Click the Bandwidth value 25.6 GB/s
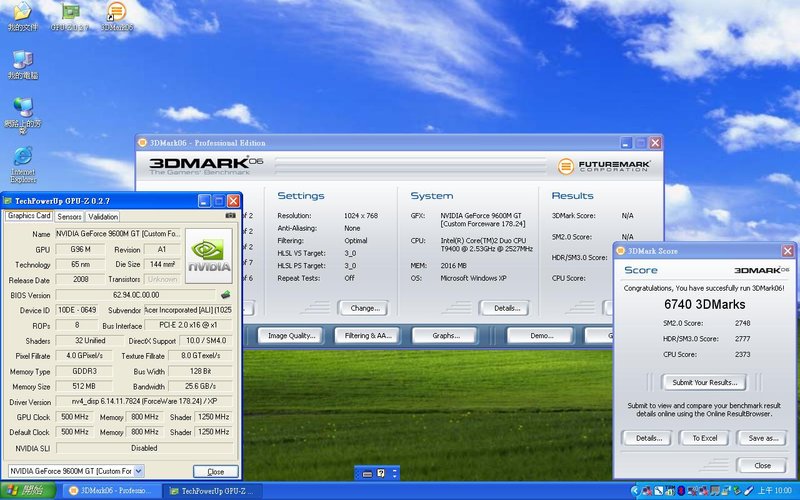Viewport: 800px width, 500px height. point(201,386)
